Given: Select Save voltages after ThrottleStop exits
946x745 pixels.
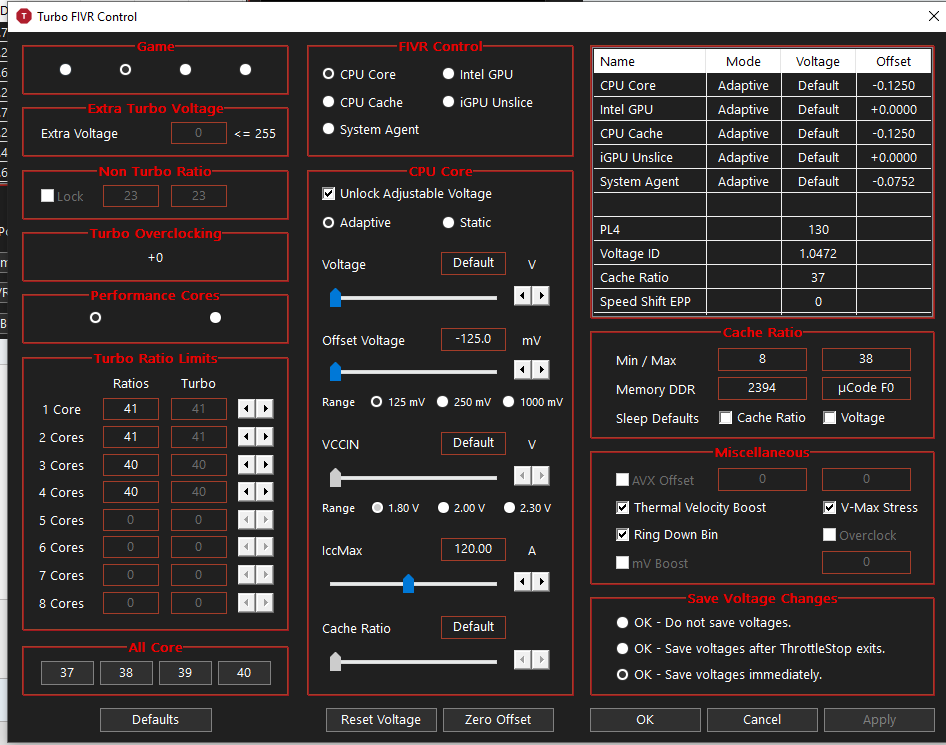Looking at the screenshot, I should tap(751, 648).
